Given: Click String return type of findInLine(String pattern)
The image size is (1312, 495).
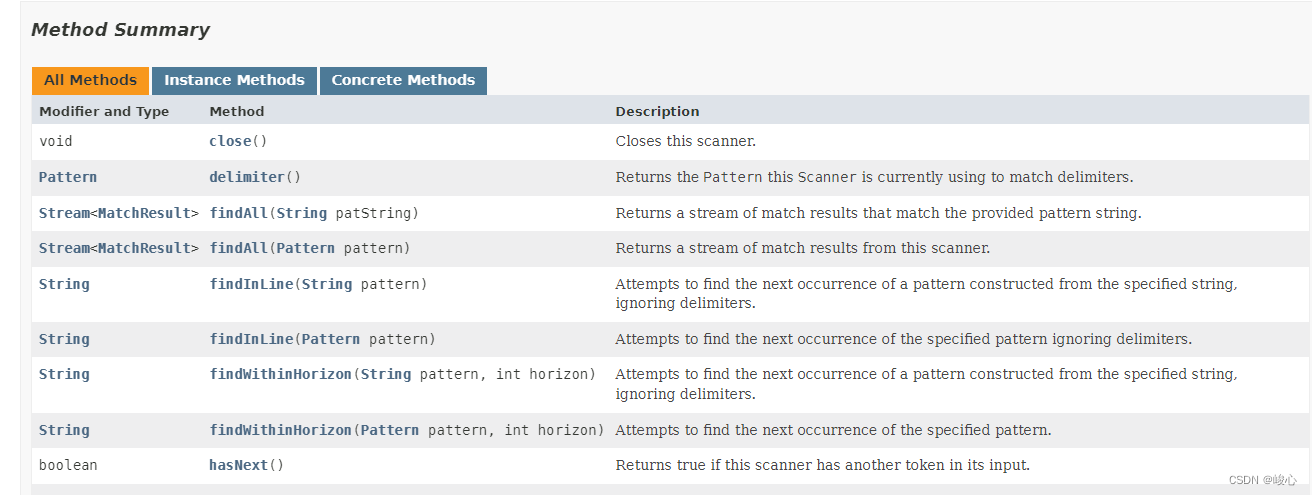Looking at the screenshot, I should (x=64, y=284).
